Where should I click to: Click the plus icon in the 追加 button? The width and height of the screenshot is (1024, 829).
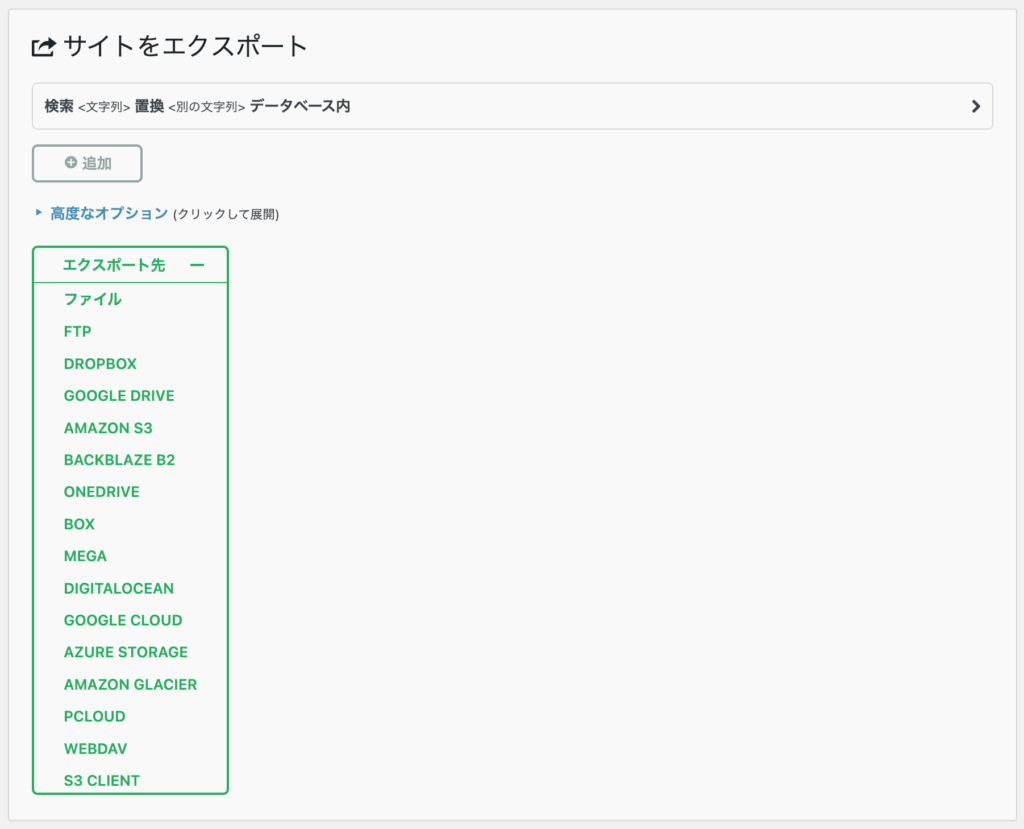pyautogui.click(x=70, y=163)
